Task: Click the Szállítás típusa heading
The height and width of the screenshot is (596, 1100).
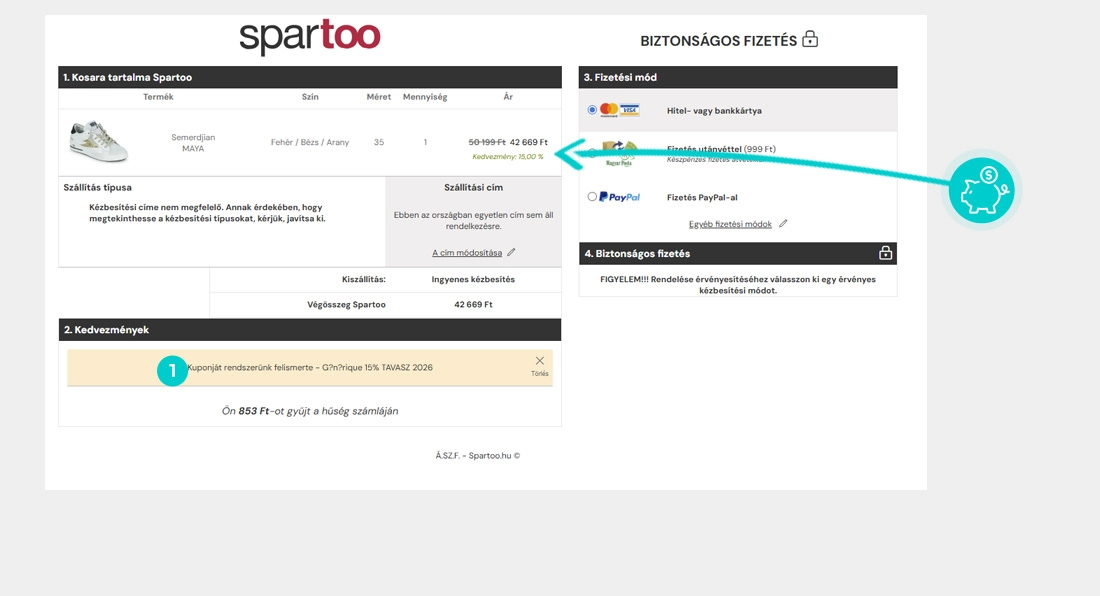Action: pos(98,187)
